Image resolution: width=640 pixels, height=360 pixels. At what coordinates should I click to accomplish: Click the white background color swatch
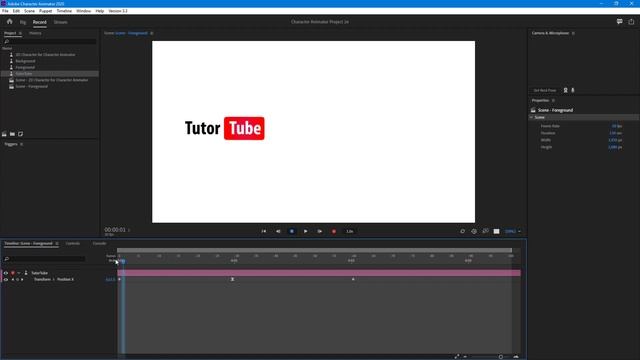(x=496, y=231)
